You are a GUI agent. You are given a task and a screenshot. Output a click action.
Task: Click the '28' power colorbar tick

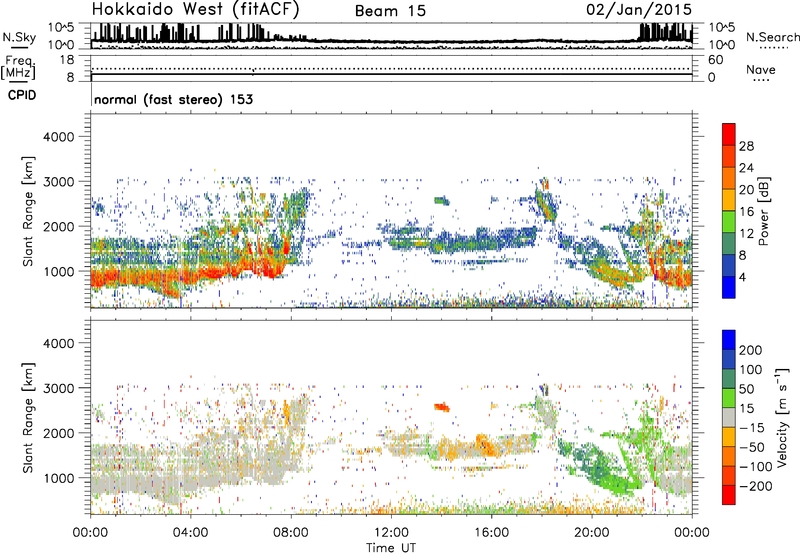coord(746,146)
